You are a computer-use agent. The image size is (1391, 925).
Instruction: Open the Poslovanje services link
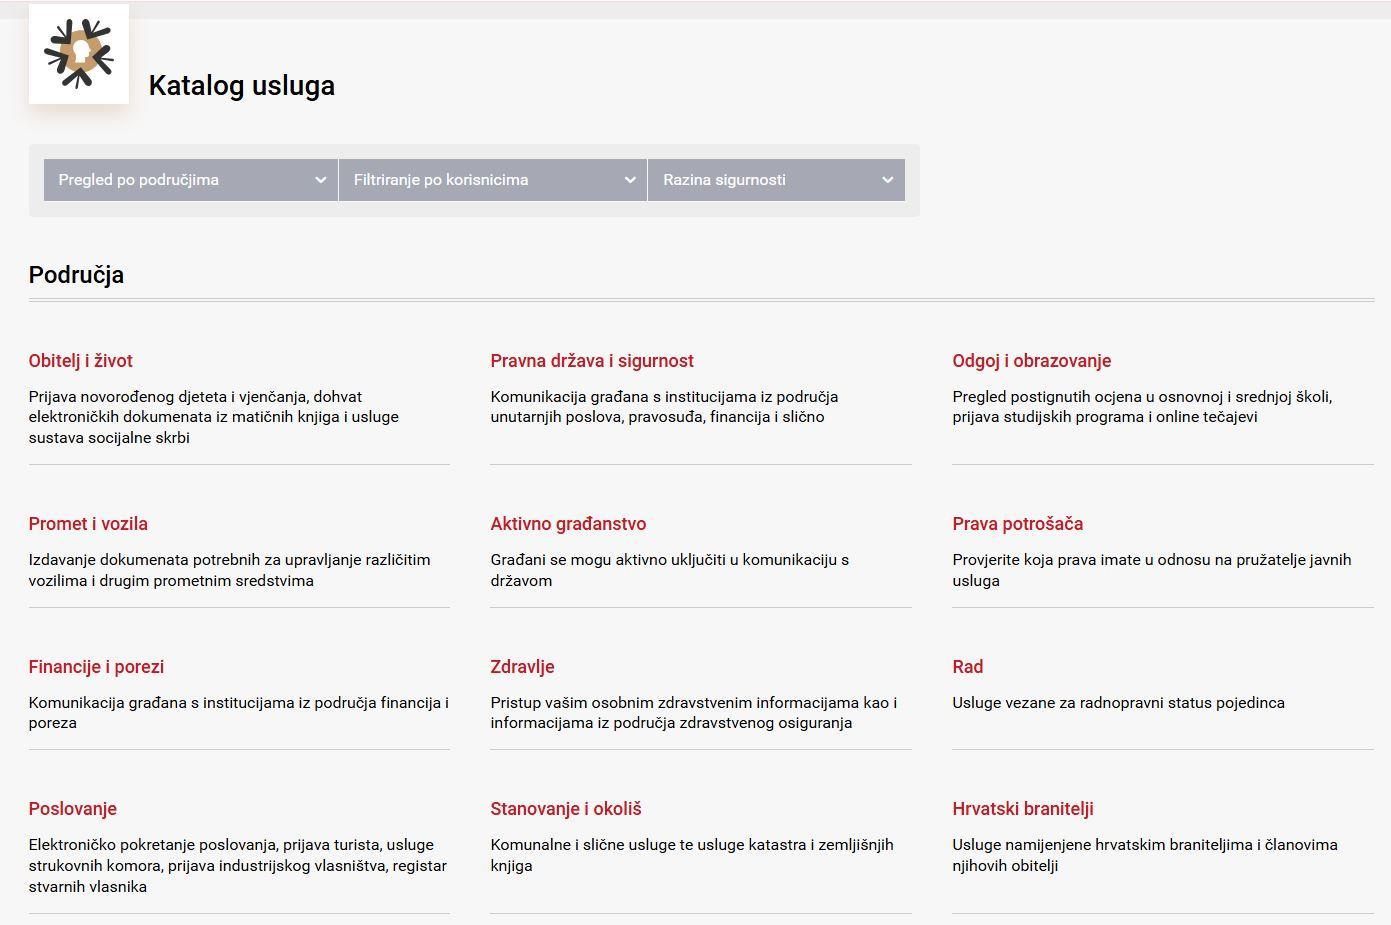[x=73, y=809]
